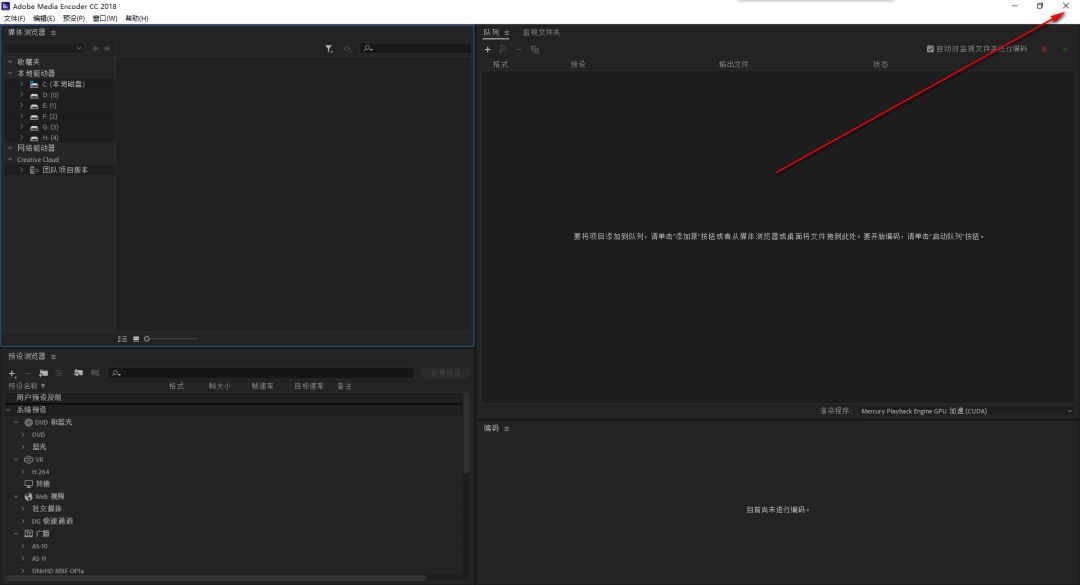Create a new preset with the plus icon
This screenshot has width=1080, height=585.
pyautogui.click(x=11, y=373)
